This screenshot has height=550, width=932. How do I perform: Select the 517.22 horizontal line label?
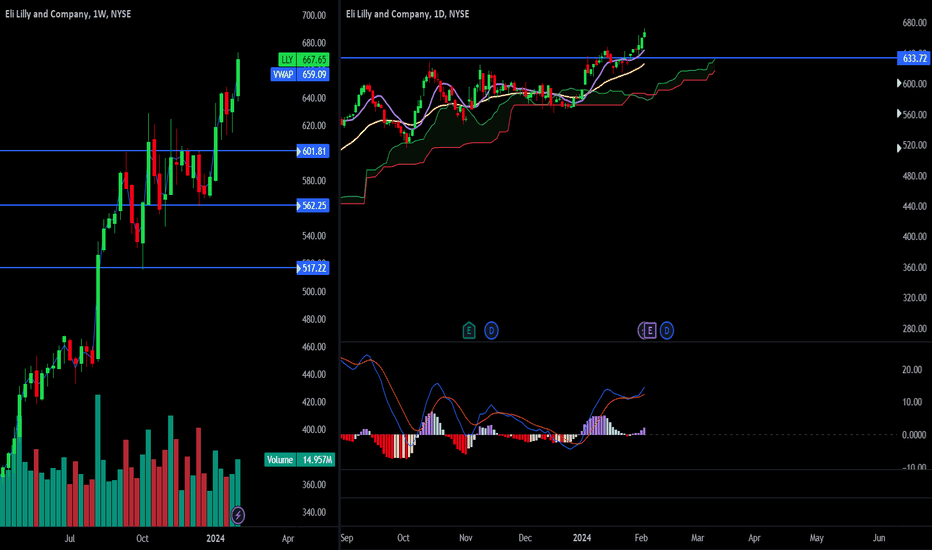313,268
